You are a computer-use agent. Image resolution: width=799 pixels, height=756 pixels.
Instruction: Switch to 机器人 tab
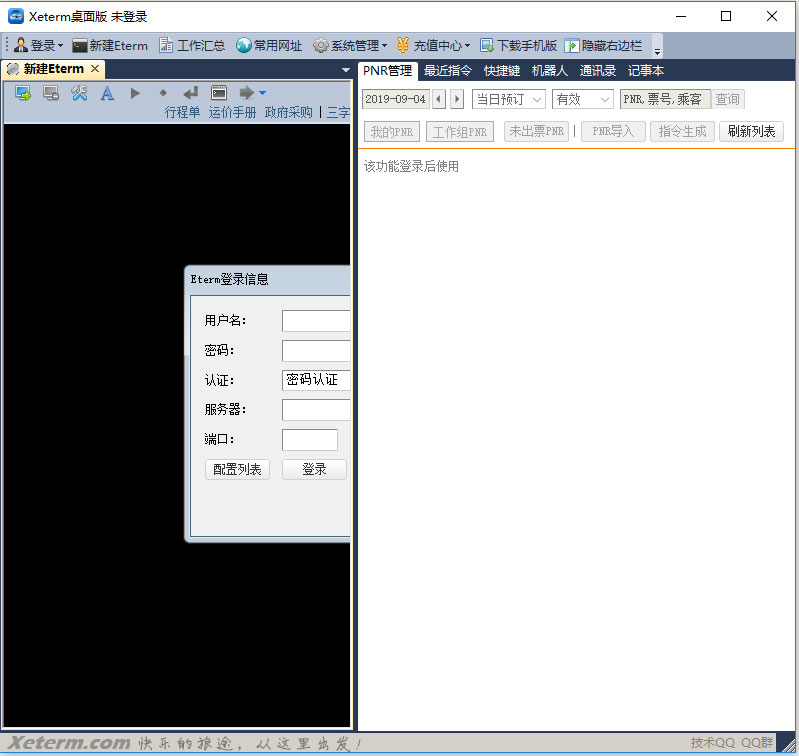pyautogui.click(x=550, y=71)
